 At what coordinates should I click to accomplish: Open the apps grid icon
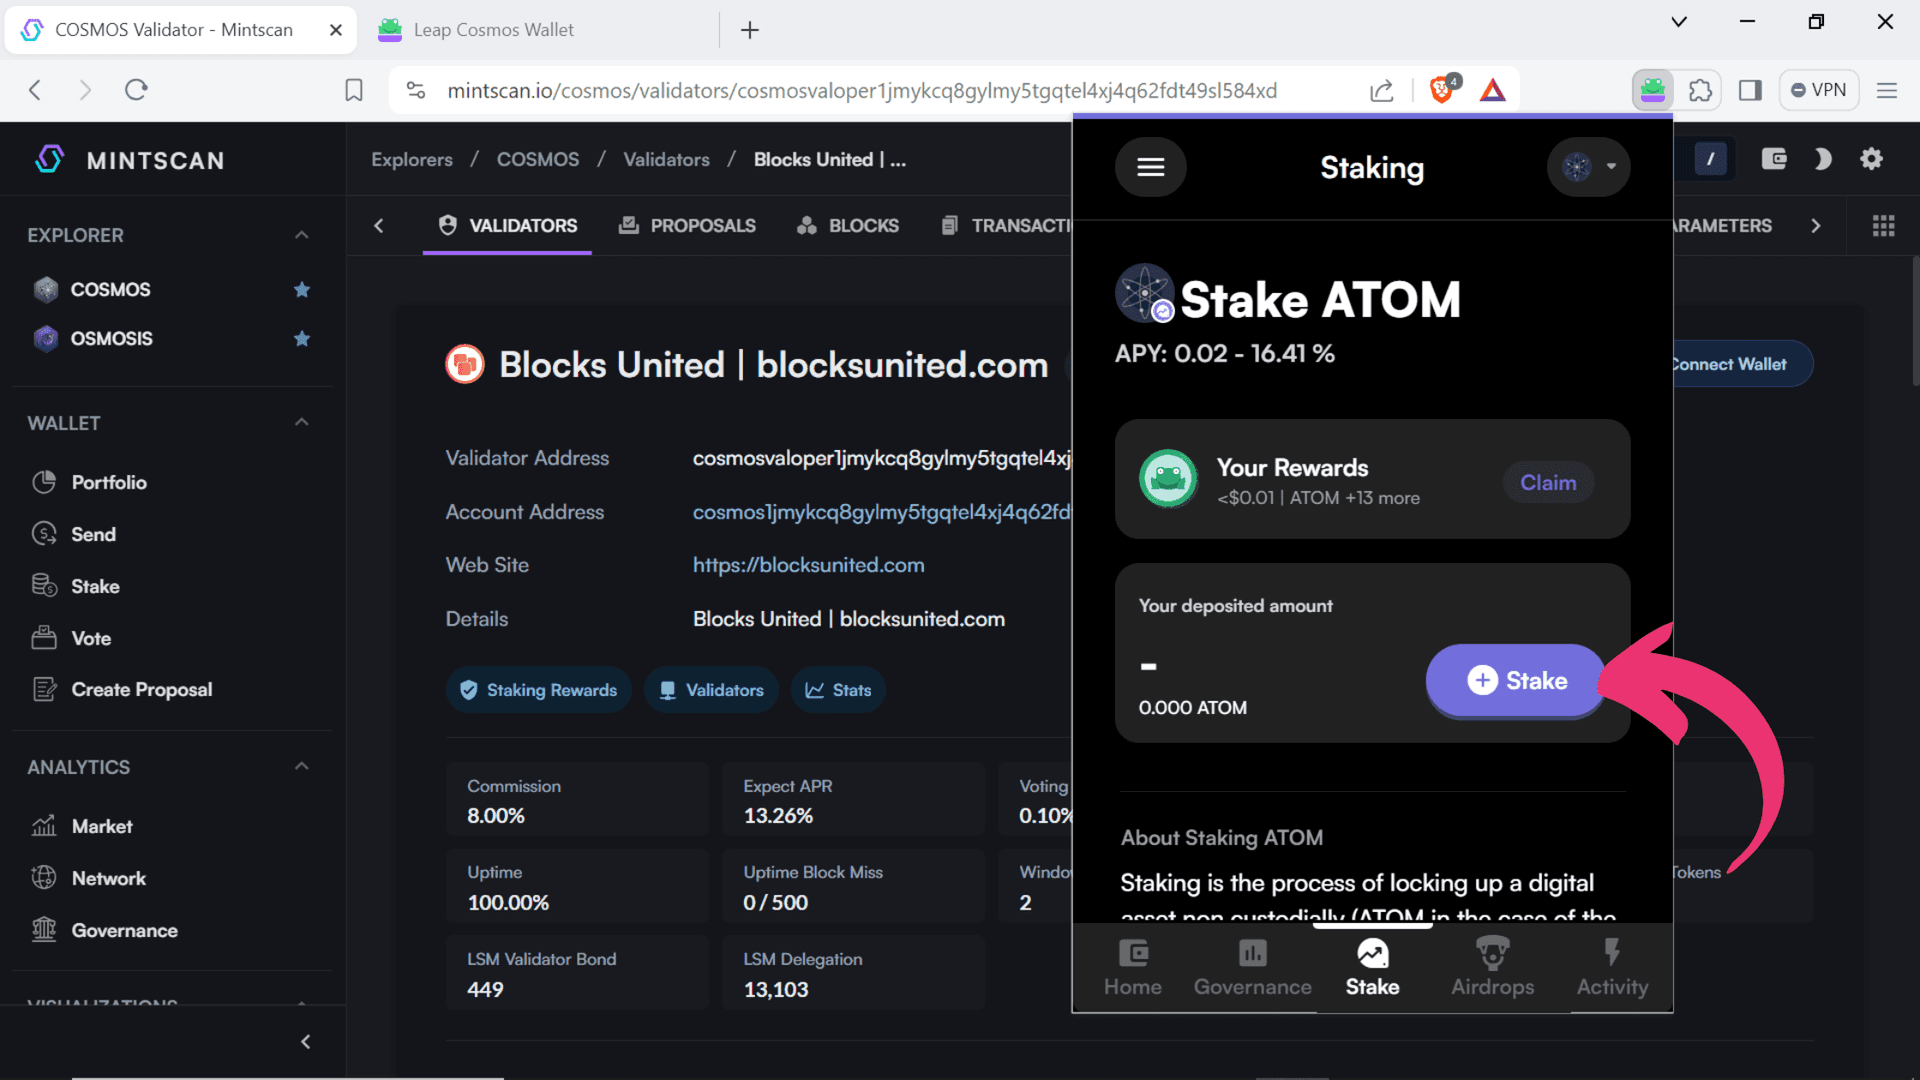point(1883,226)
